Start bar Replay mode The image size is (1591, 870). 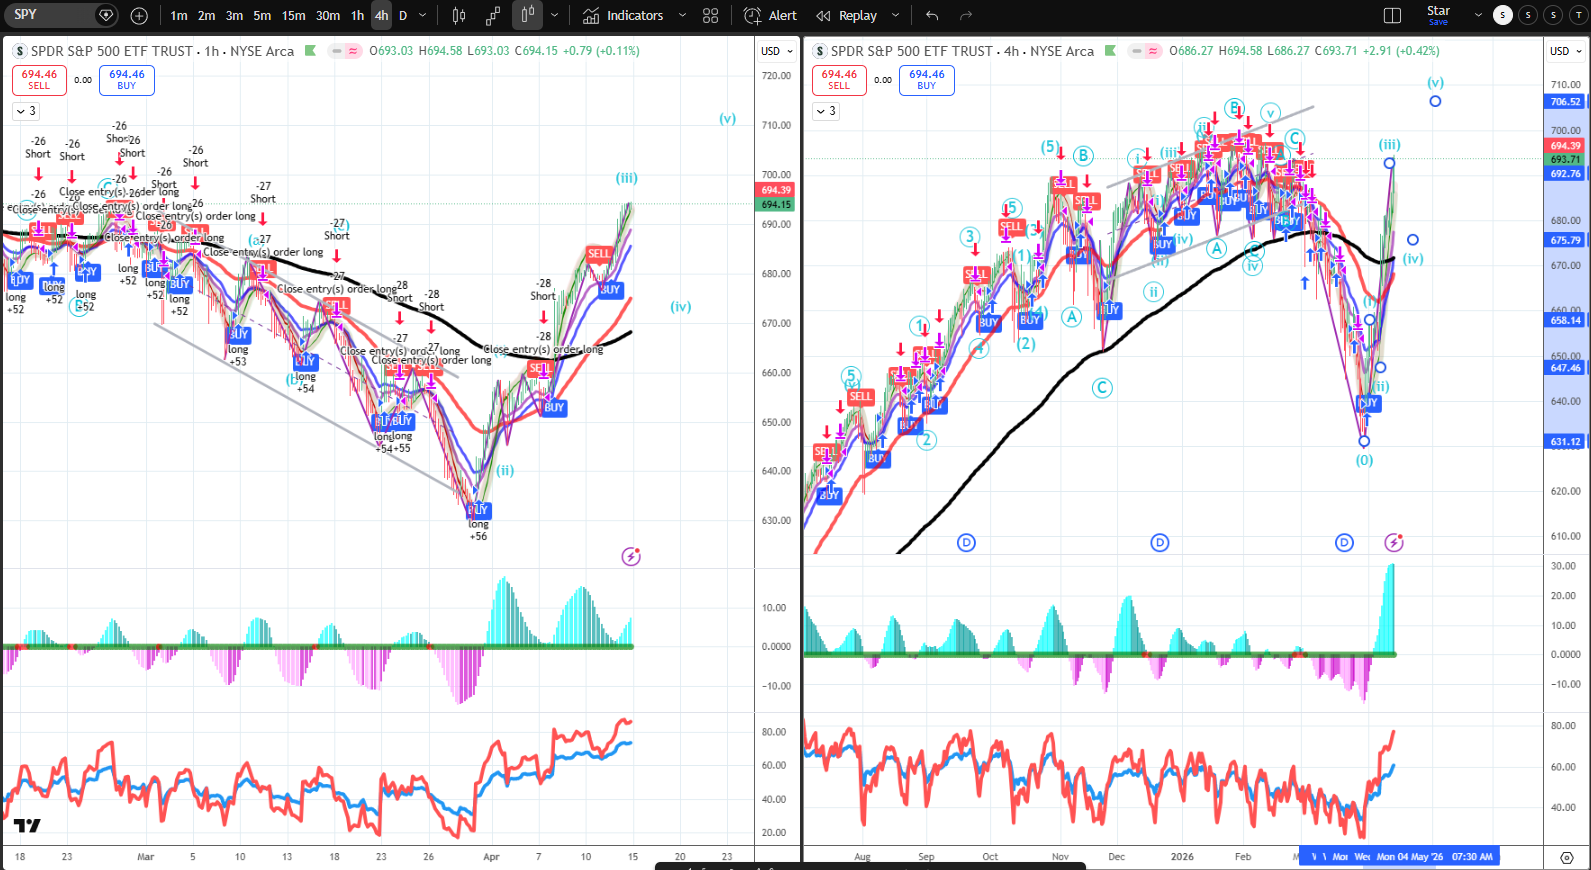[846, 15]
